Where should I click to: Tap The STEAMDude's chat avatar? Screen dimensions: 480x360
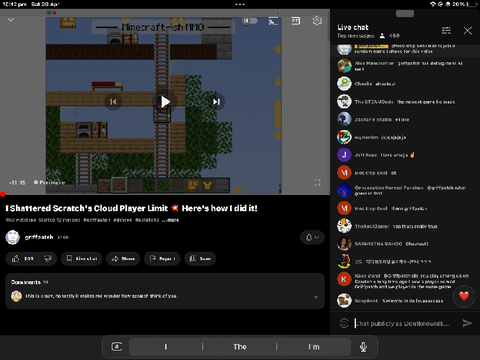(344, 101)
